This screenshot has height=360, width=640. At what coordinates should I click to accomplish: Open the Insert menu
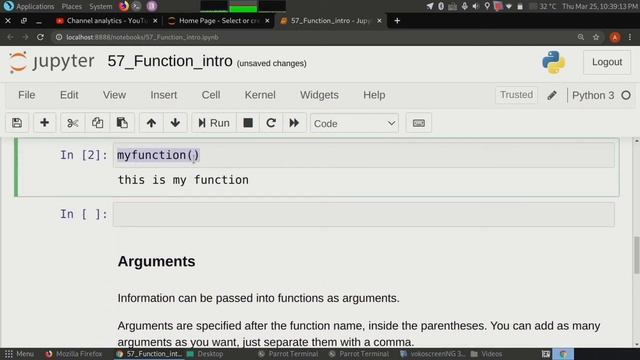coord(164,95)
